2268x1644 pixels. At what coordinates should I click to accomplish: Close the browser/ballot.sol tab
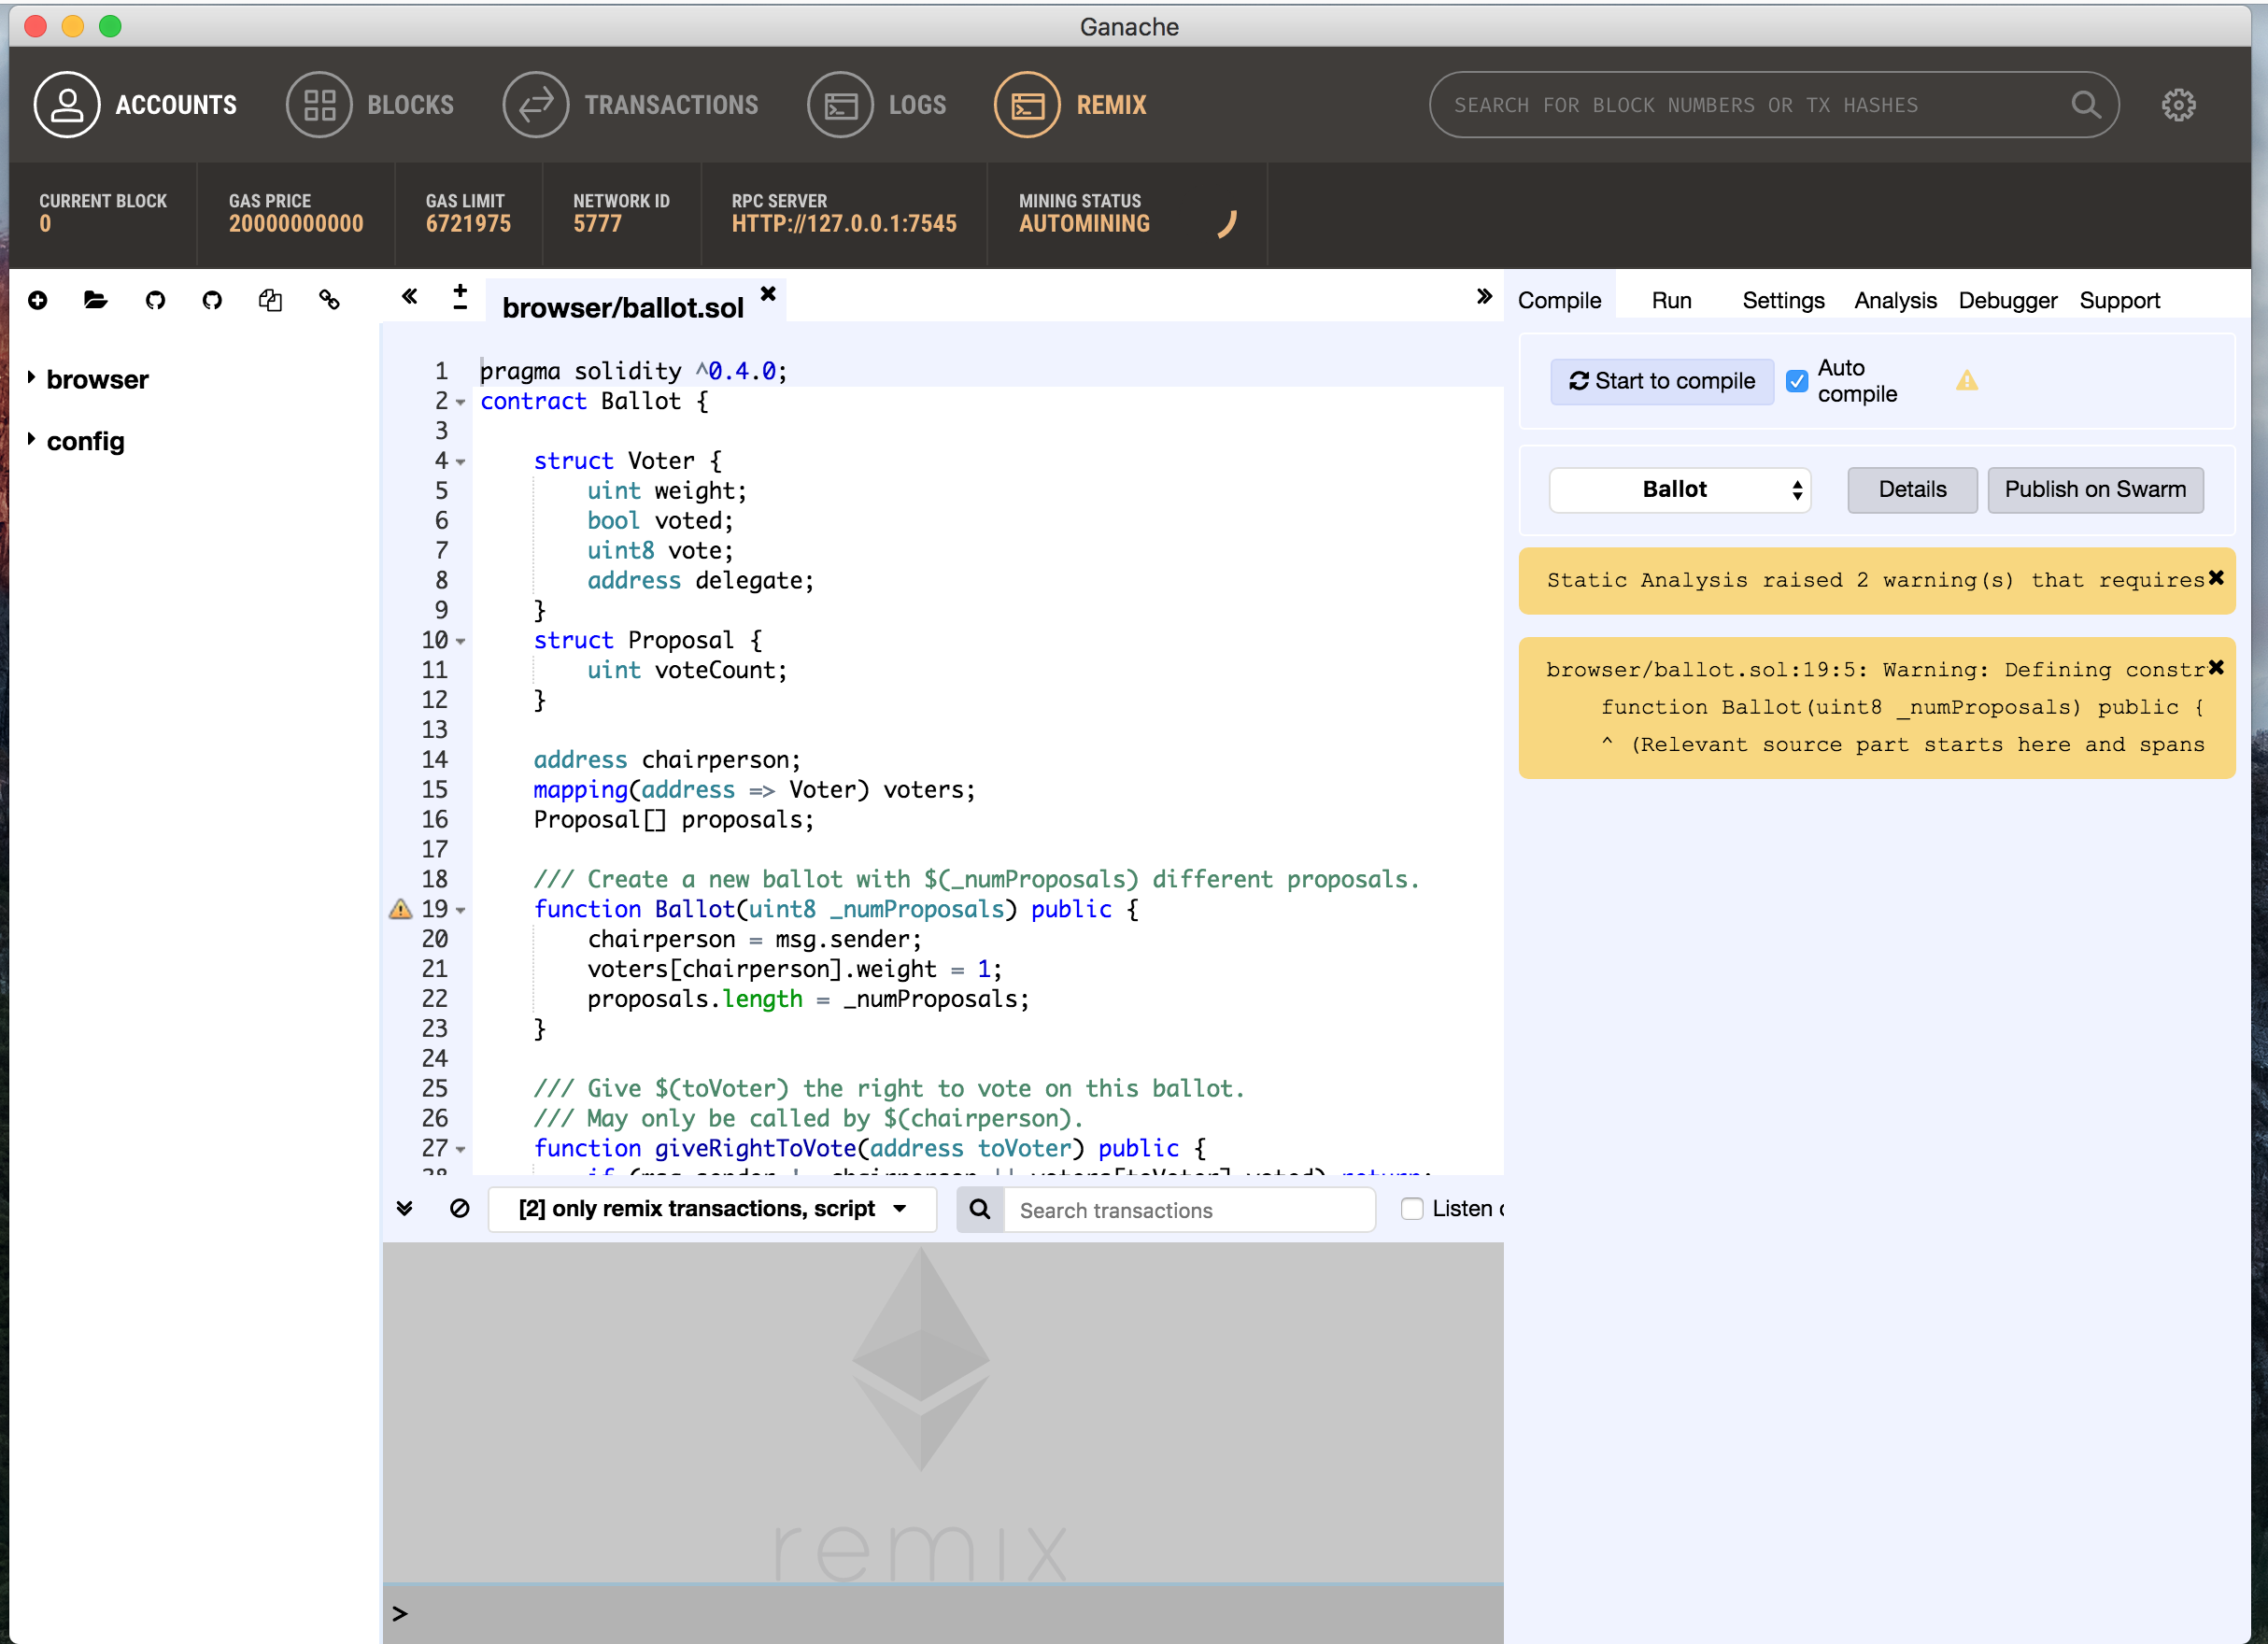768,293
